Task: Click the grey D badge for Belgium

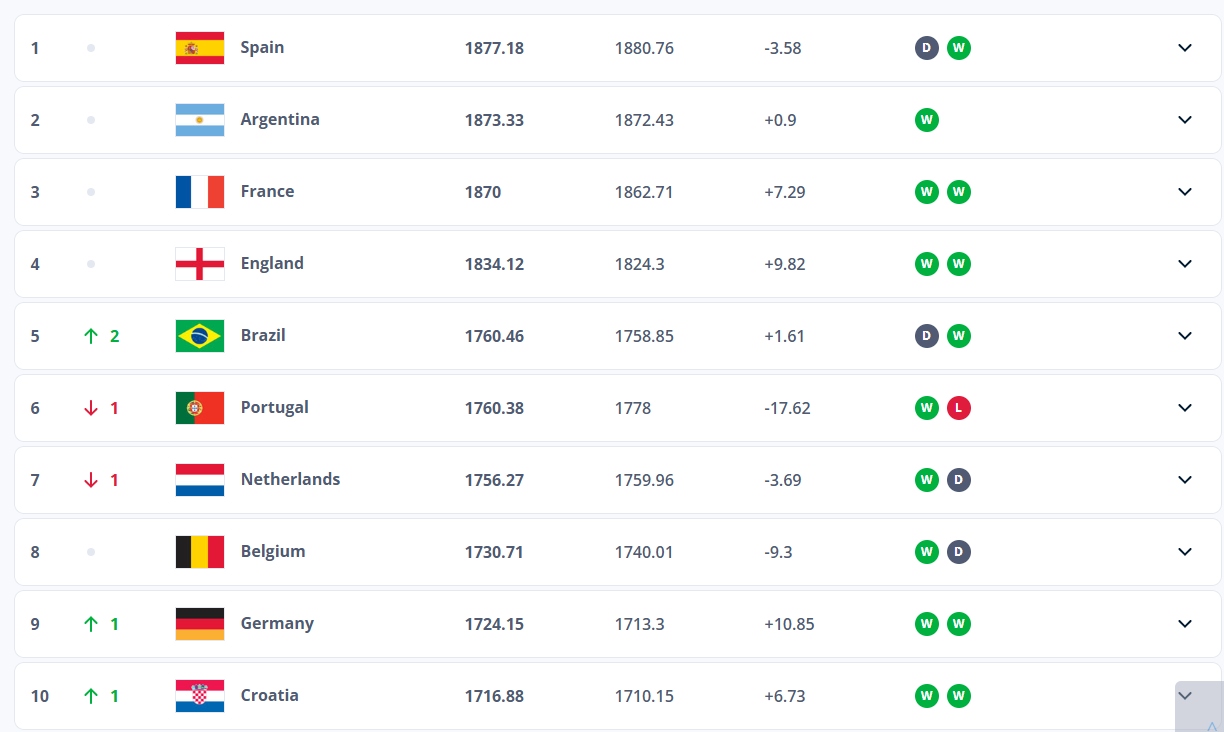Action: [x=958, y=551]
